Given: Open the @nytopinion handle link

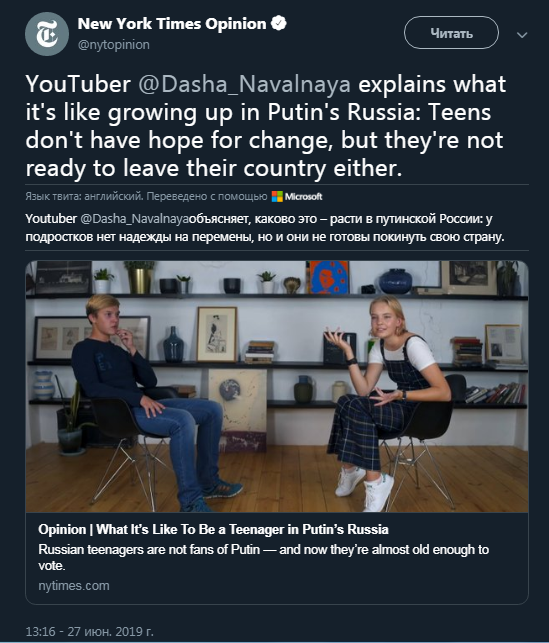Looking at the screenshot, I should [114, 45].
